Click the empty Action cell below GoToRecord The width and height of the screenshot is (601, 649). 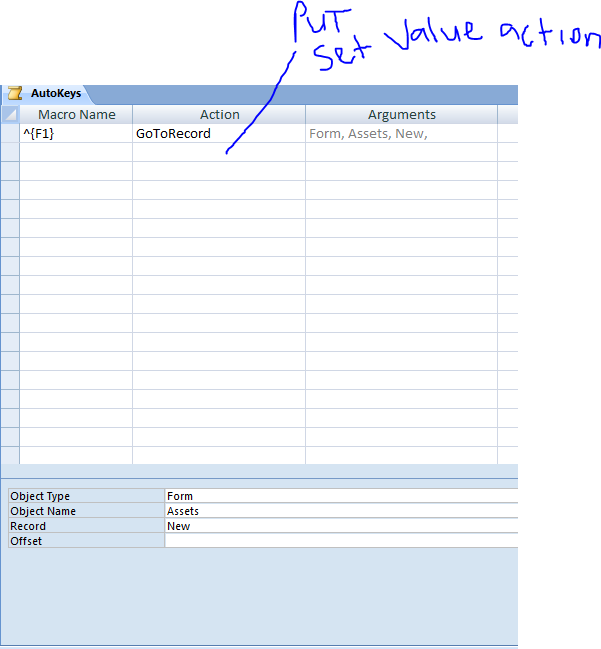[219, 152]
